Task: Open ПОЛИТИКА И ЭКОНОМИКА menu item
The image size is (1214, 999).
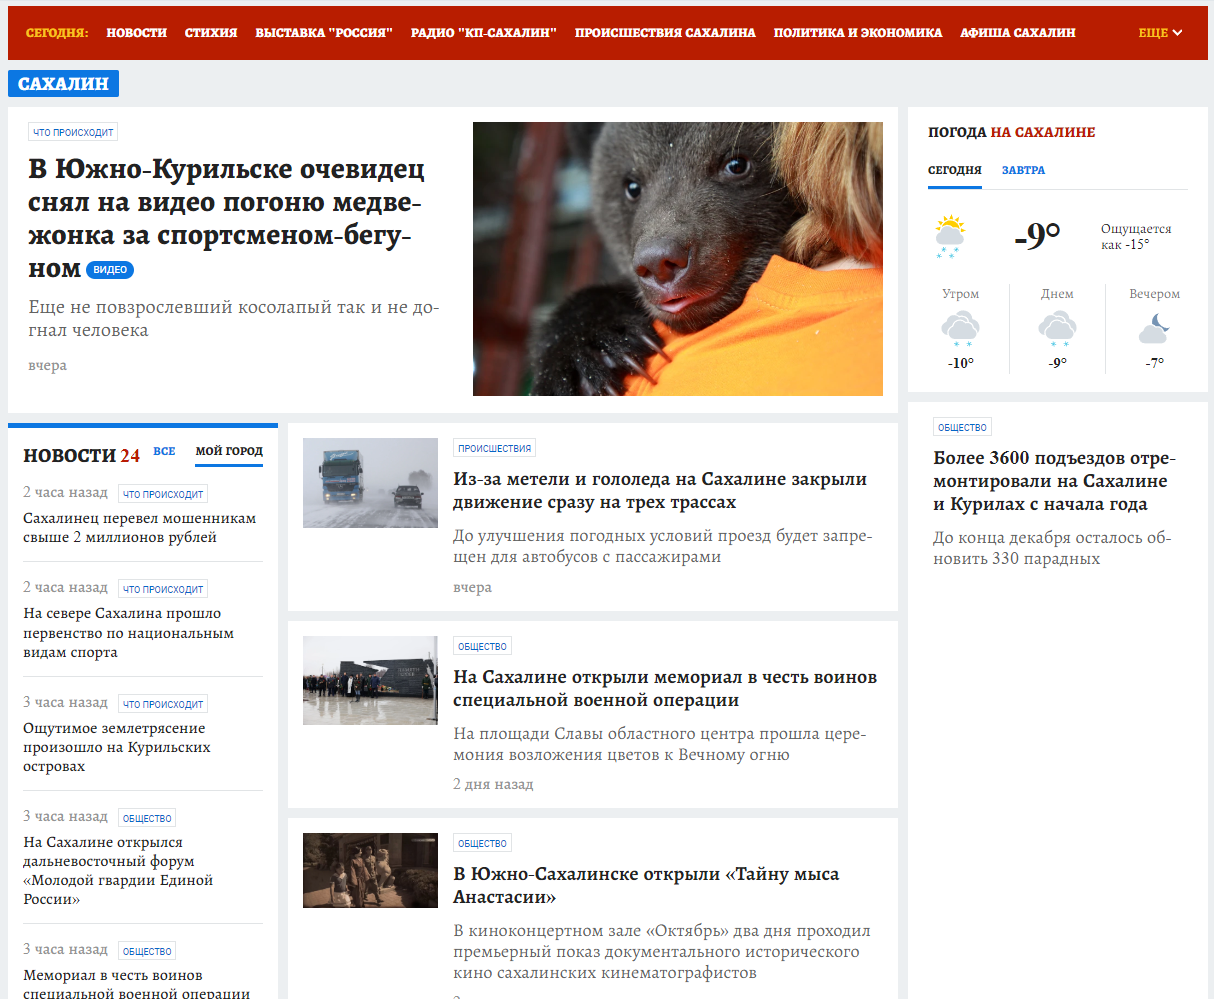Action: point(858,33)
